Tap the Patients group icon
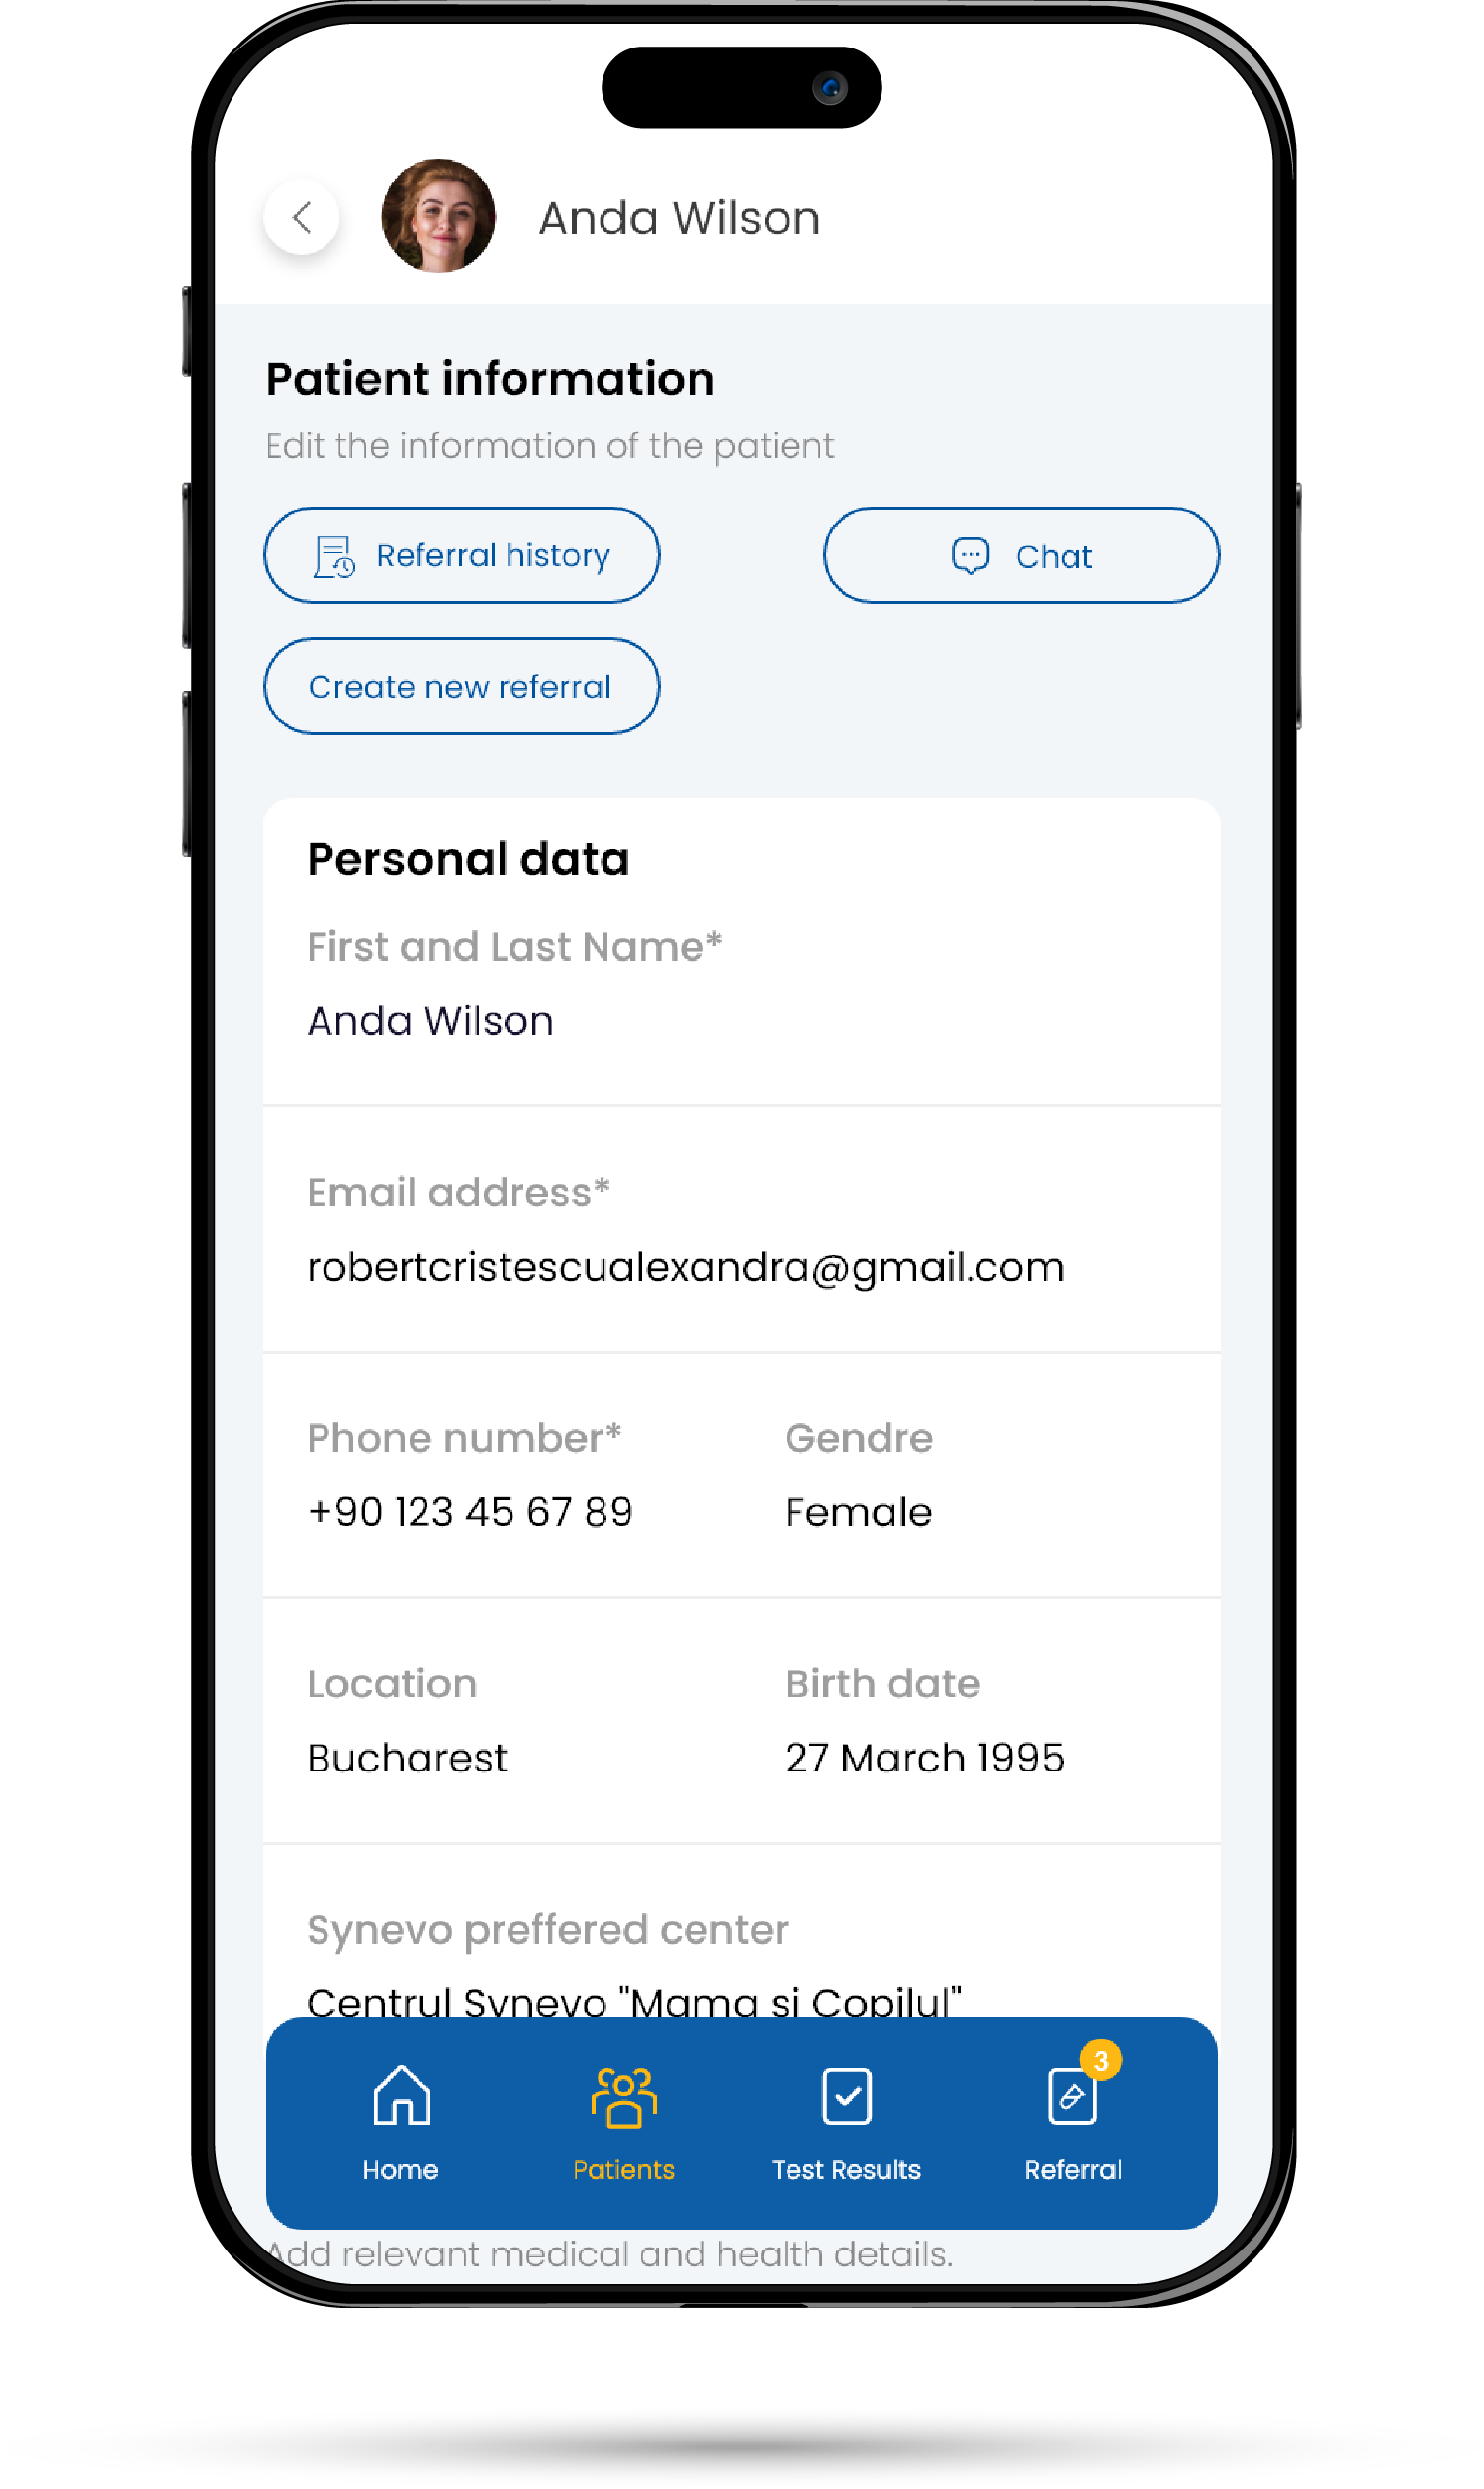Viewport: 1484px width, 2489px height. coord(624,2096)
